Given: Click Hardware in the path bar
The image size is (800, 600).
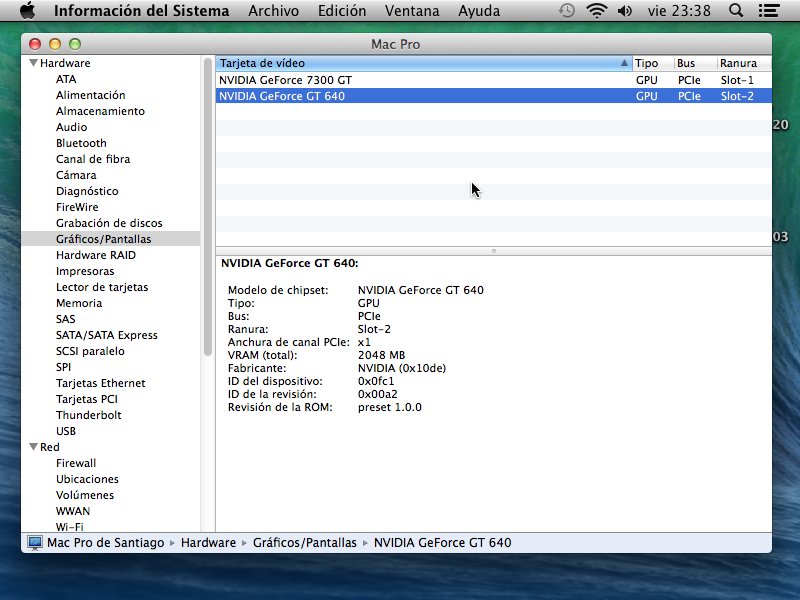Looking at the screenshot, I should (208, 543).
